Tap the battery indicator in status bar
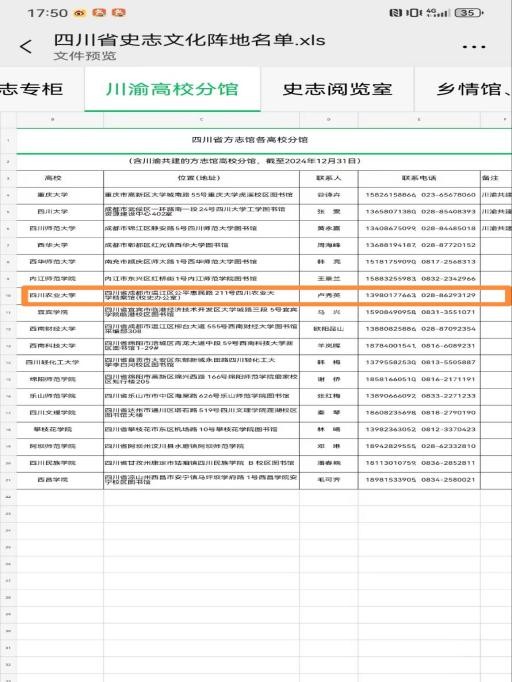The image size is (512, 682). pyautogui.click(x=468, y=13)
